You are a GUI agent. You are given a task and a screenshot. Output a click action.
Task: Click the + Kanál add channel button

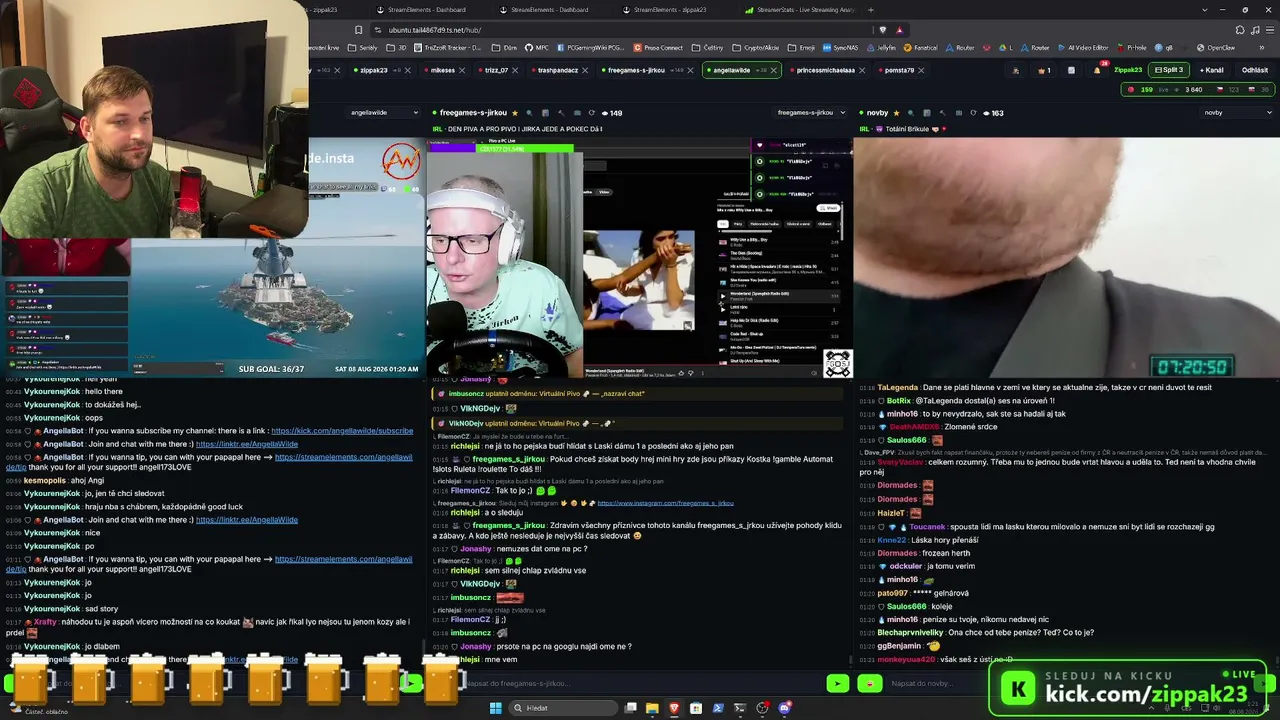point(1212,70)
